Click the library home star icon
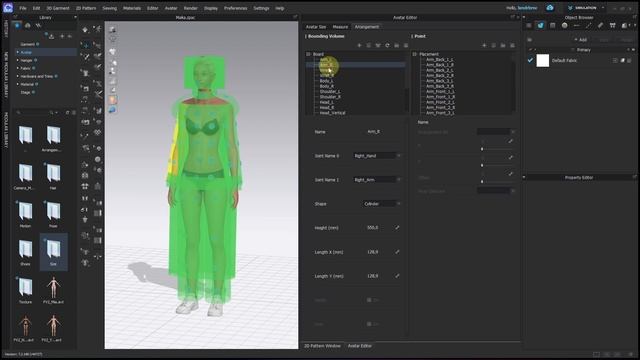 tap(17, 26)
